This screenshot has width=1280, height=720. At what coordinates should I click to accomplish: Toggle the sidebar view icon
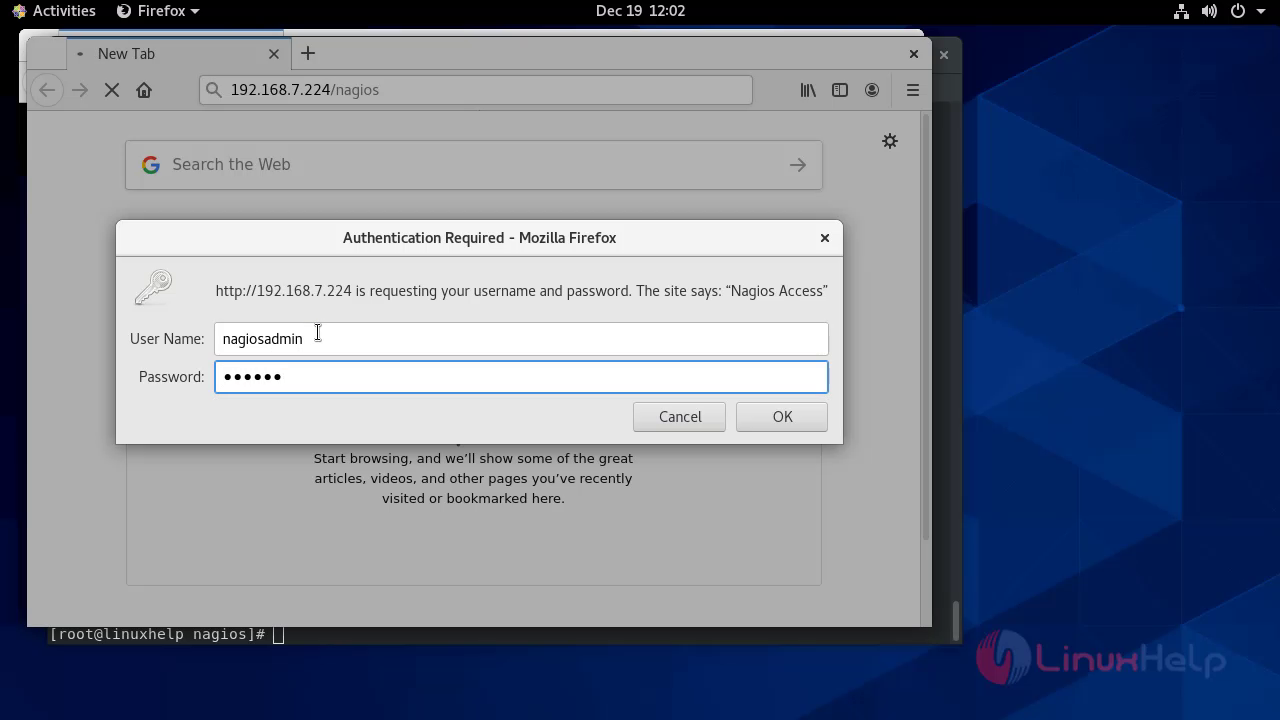[x=840, y=90]
